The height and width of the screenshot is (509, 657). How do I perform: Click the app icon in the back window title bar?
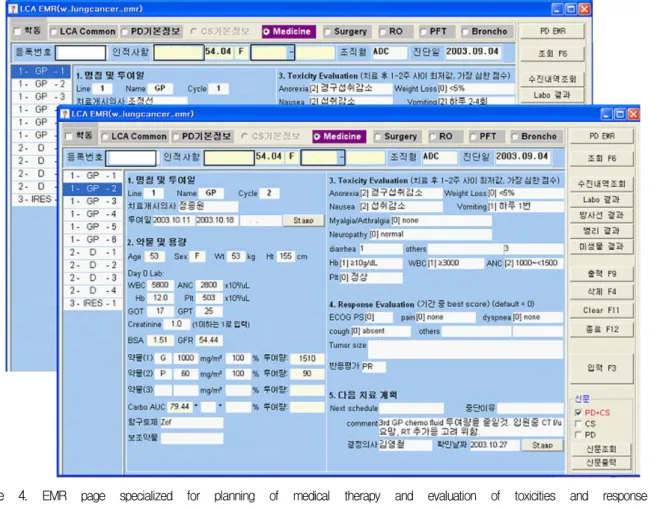[x=13, y=9]
